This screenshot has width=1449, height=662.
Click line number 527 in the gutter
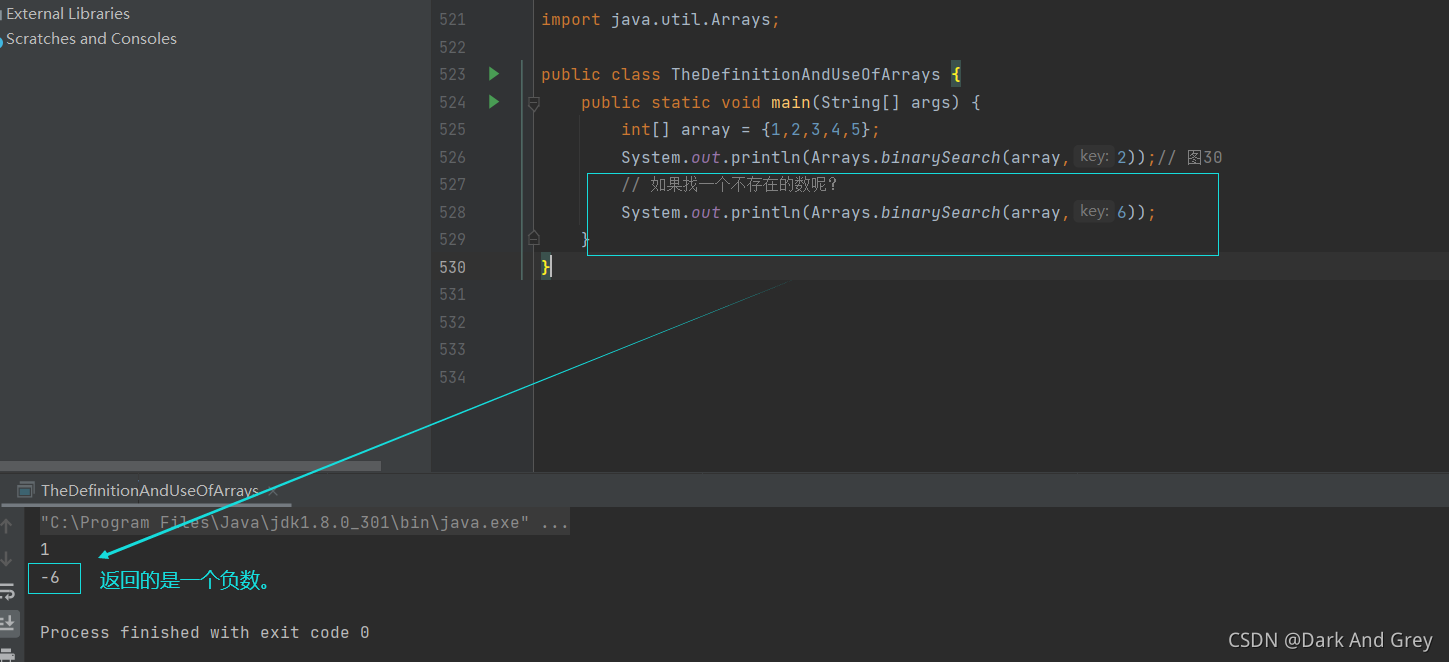(452, 185)
